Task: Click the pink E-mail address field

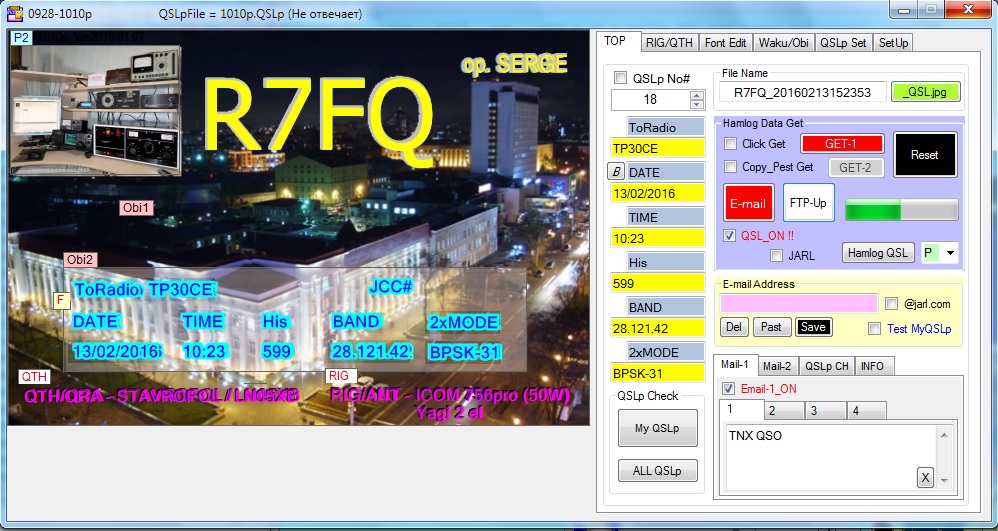Action: coord(798,303)
